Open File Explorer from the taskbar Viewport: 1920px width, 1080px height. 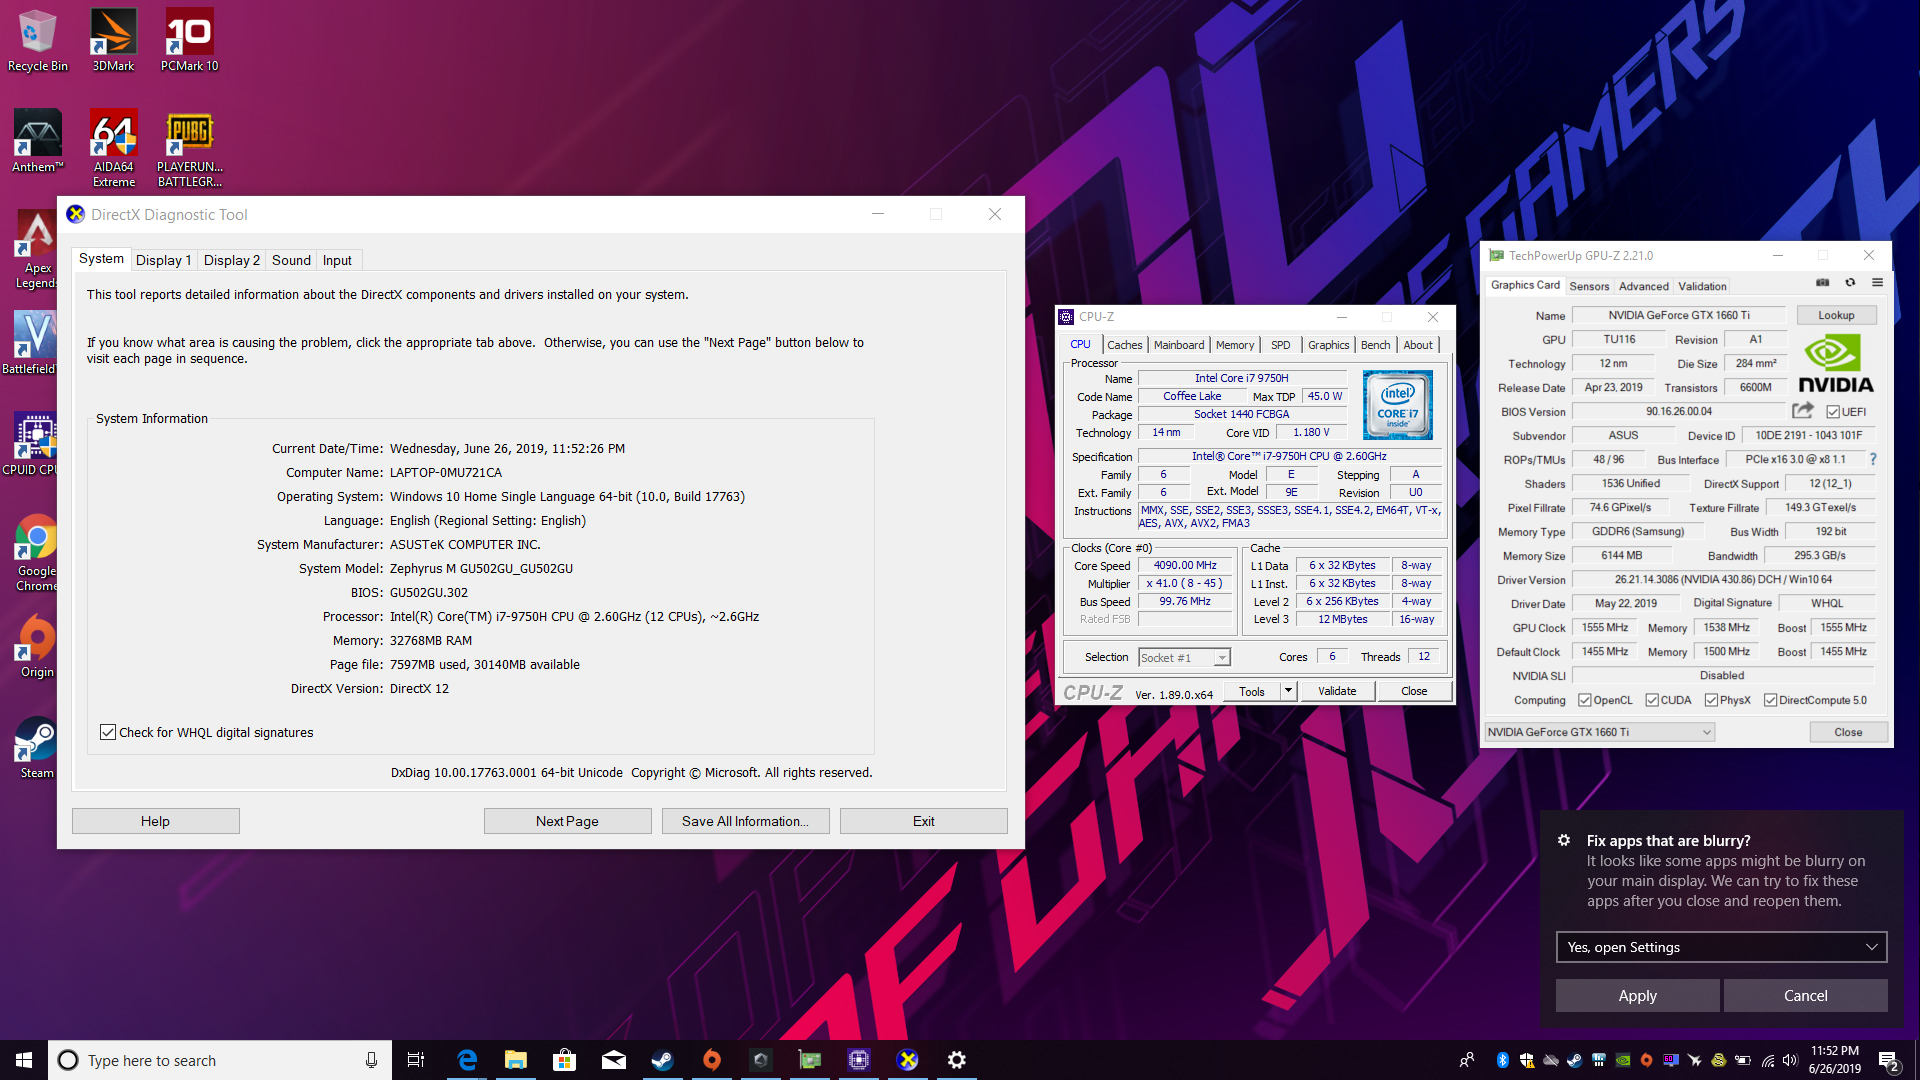coord(515,1060)
